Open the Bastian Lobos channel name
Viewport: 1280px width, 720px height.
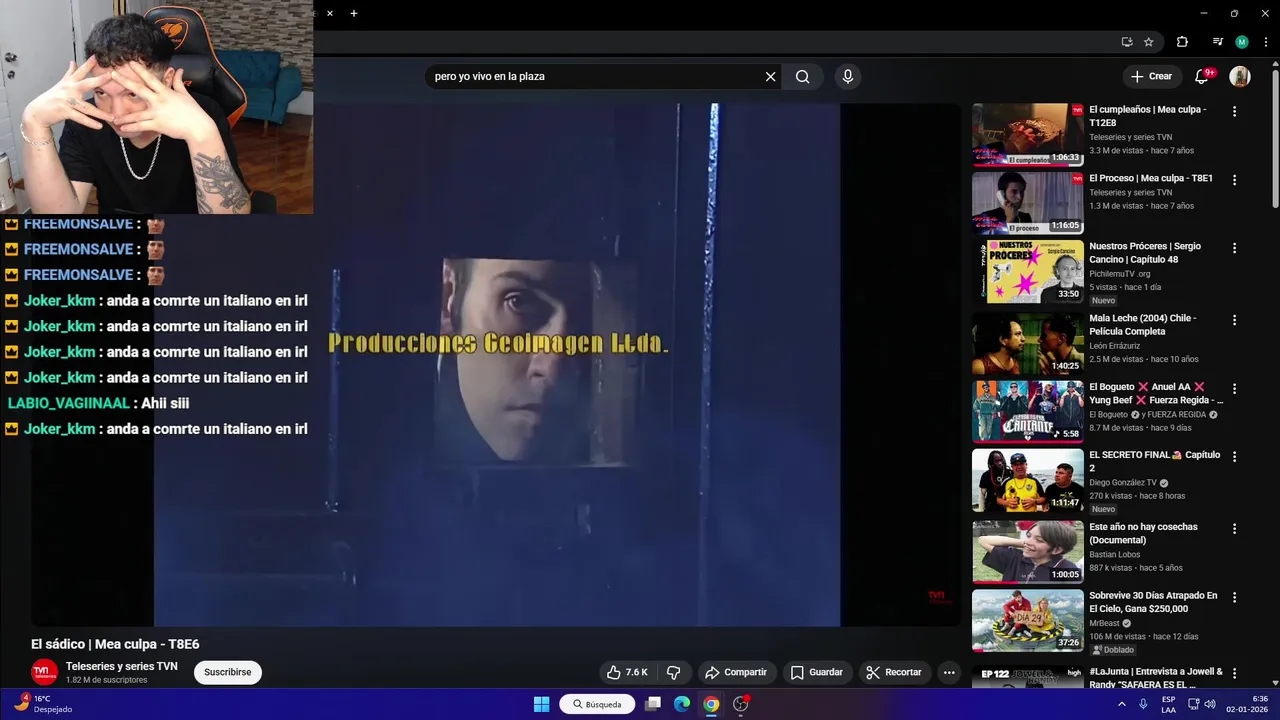pyautogui.click(x=1114, y=555)
